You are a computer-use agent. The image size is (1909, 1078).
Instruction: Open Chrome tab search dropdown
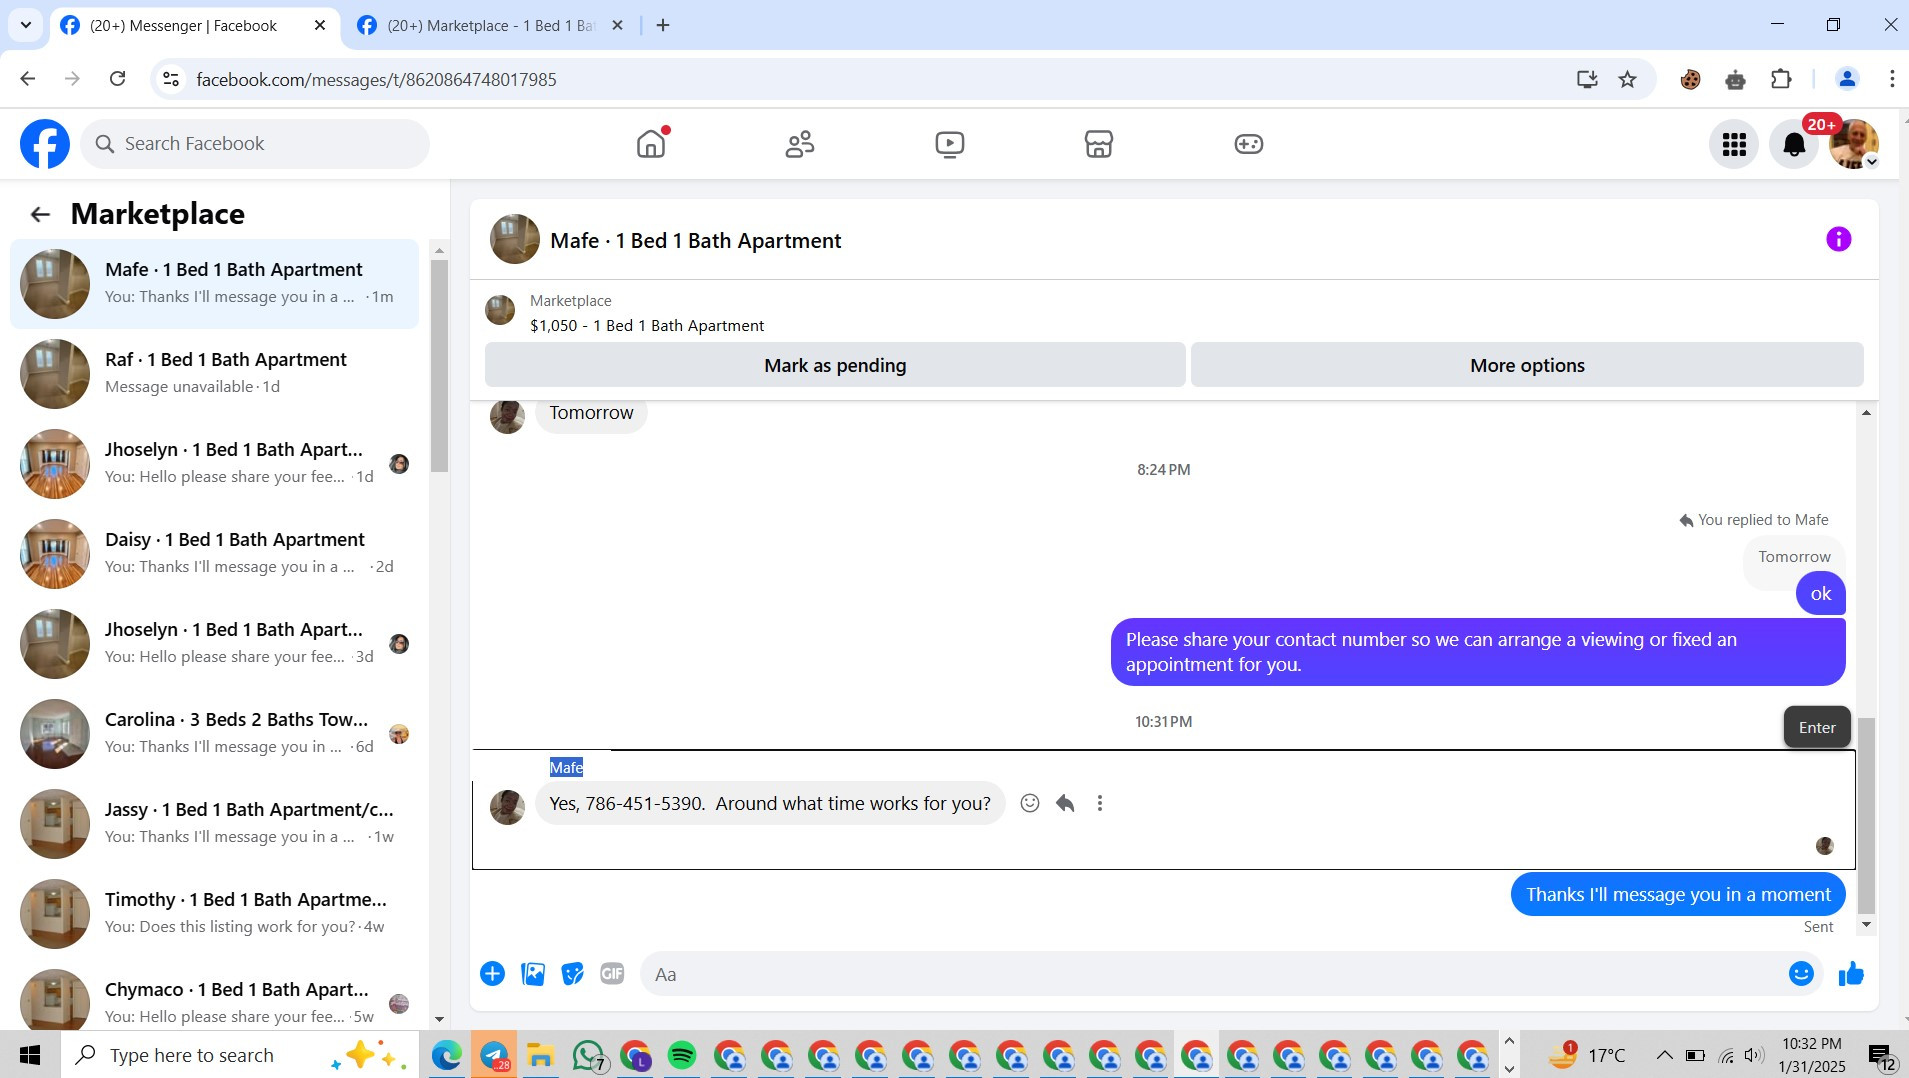26,25
